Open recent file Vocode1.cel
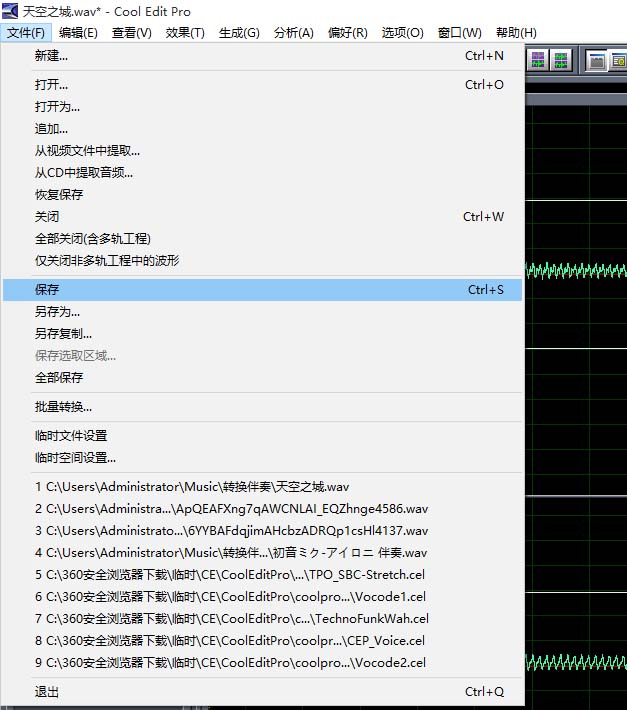The image size is (627, 710). point(262,597)
